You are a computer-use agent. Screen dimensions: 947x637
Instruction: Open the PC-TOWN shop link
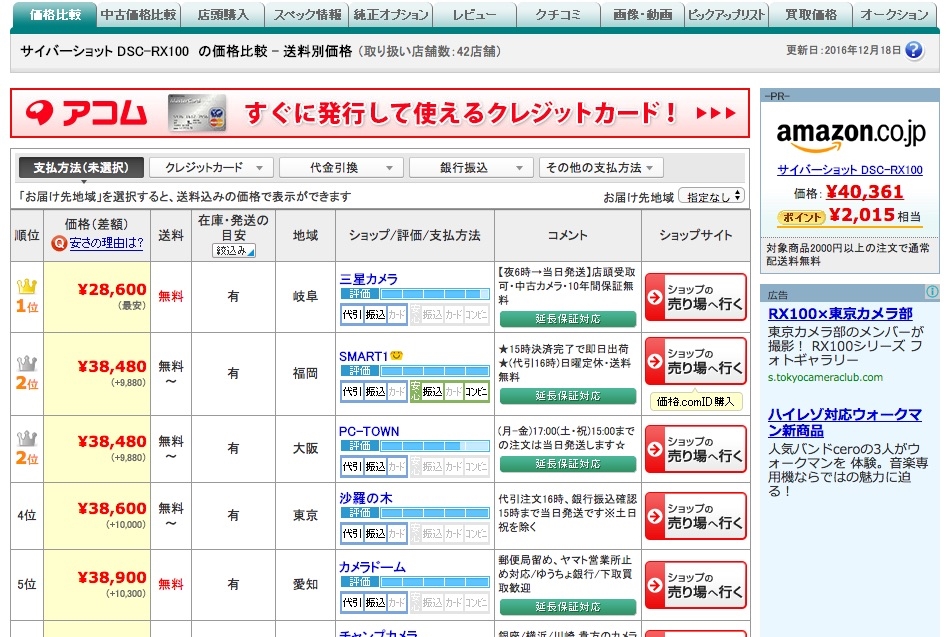point(369,431)
